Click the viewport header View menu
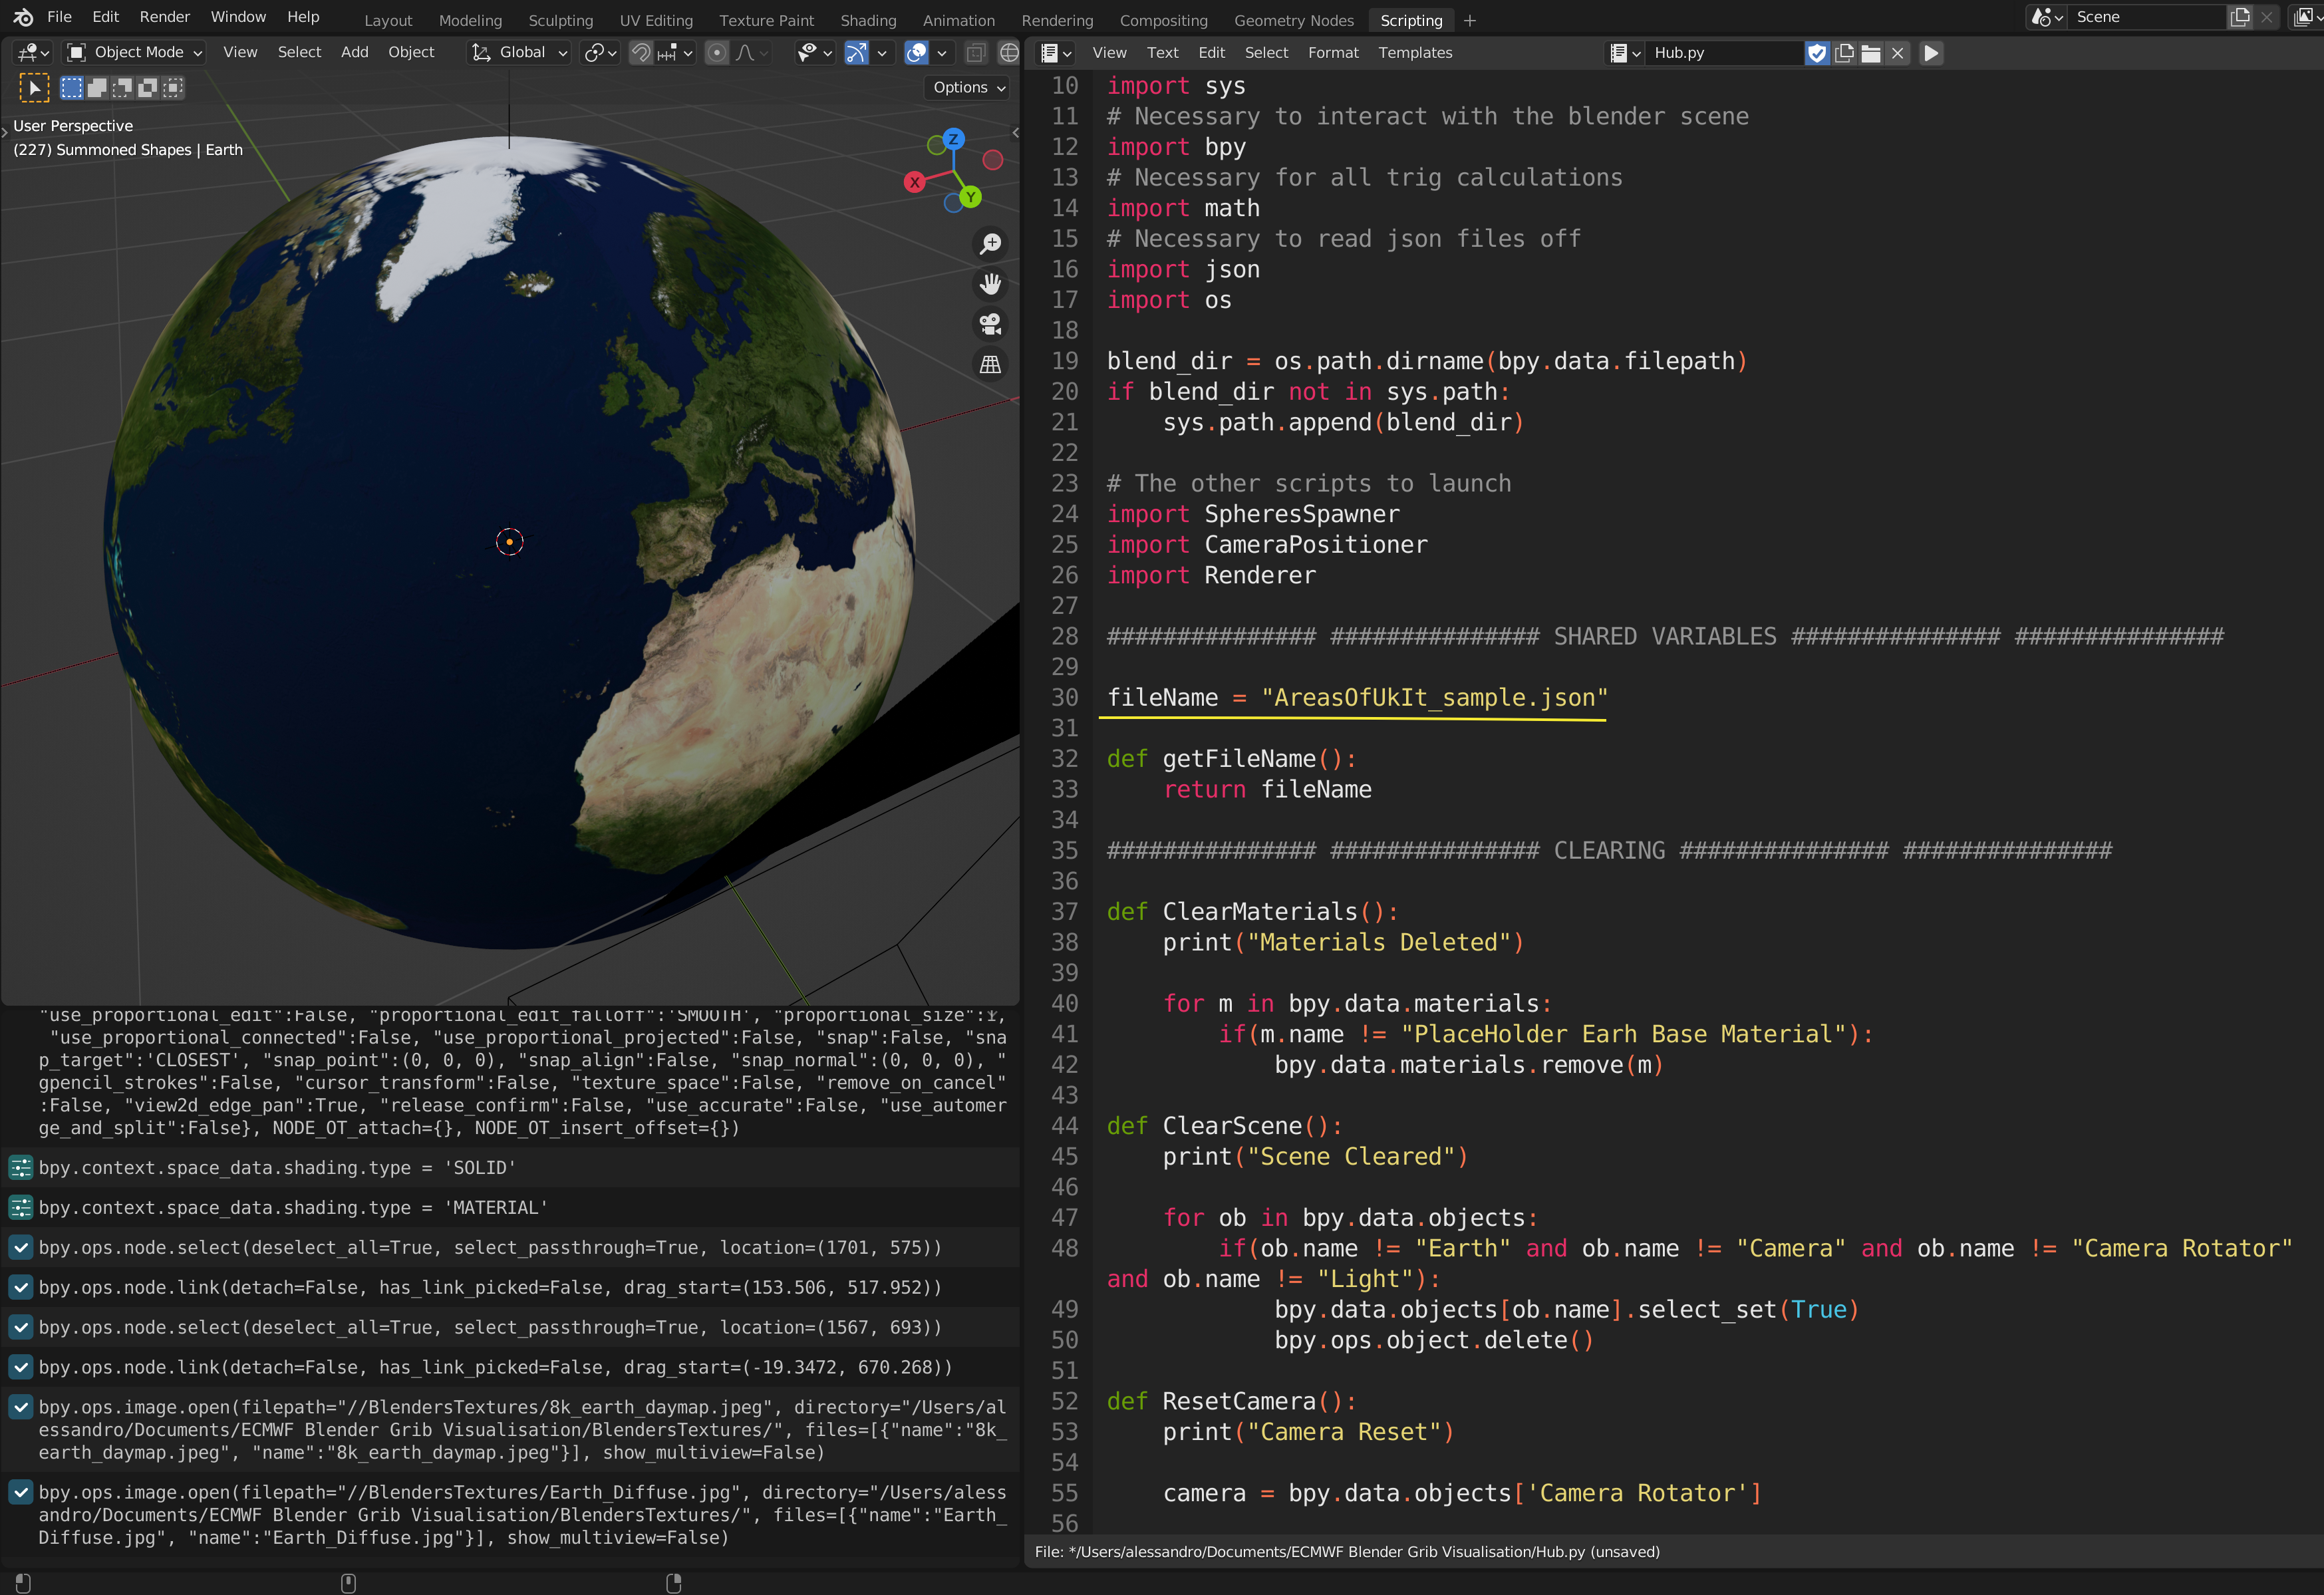Screen dimensions: 2324x1595 point(240,52)
